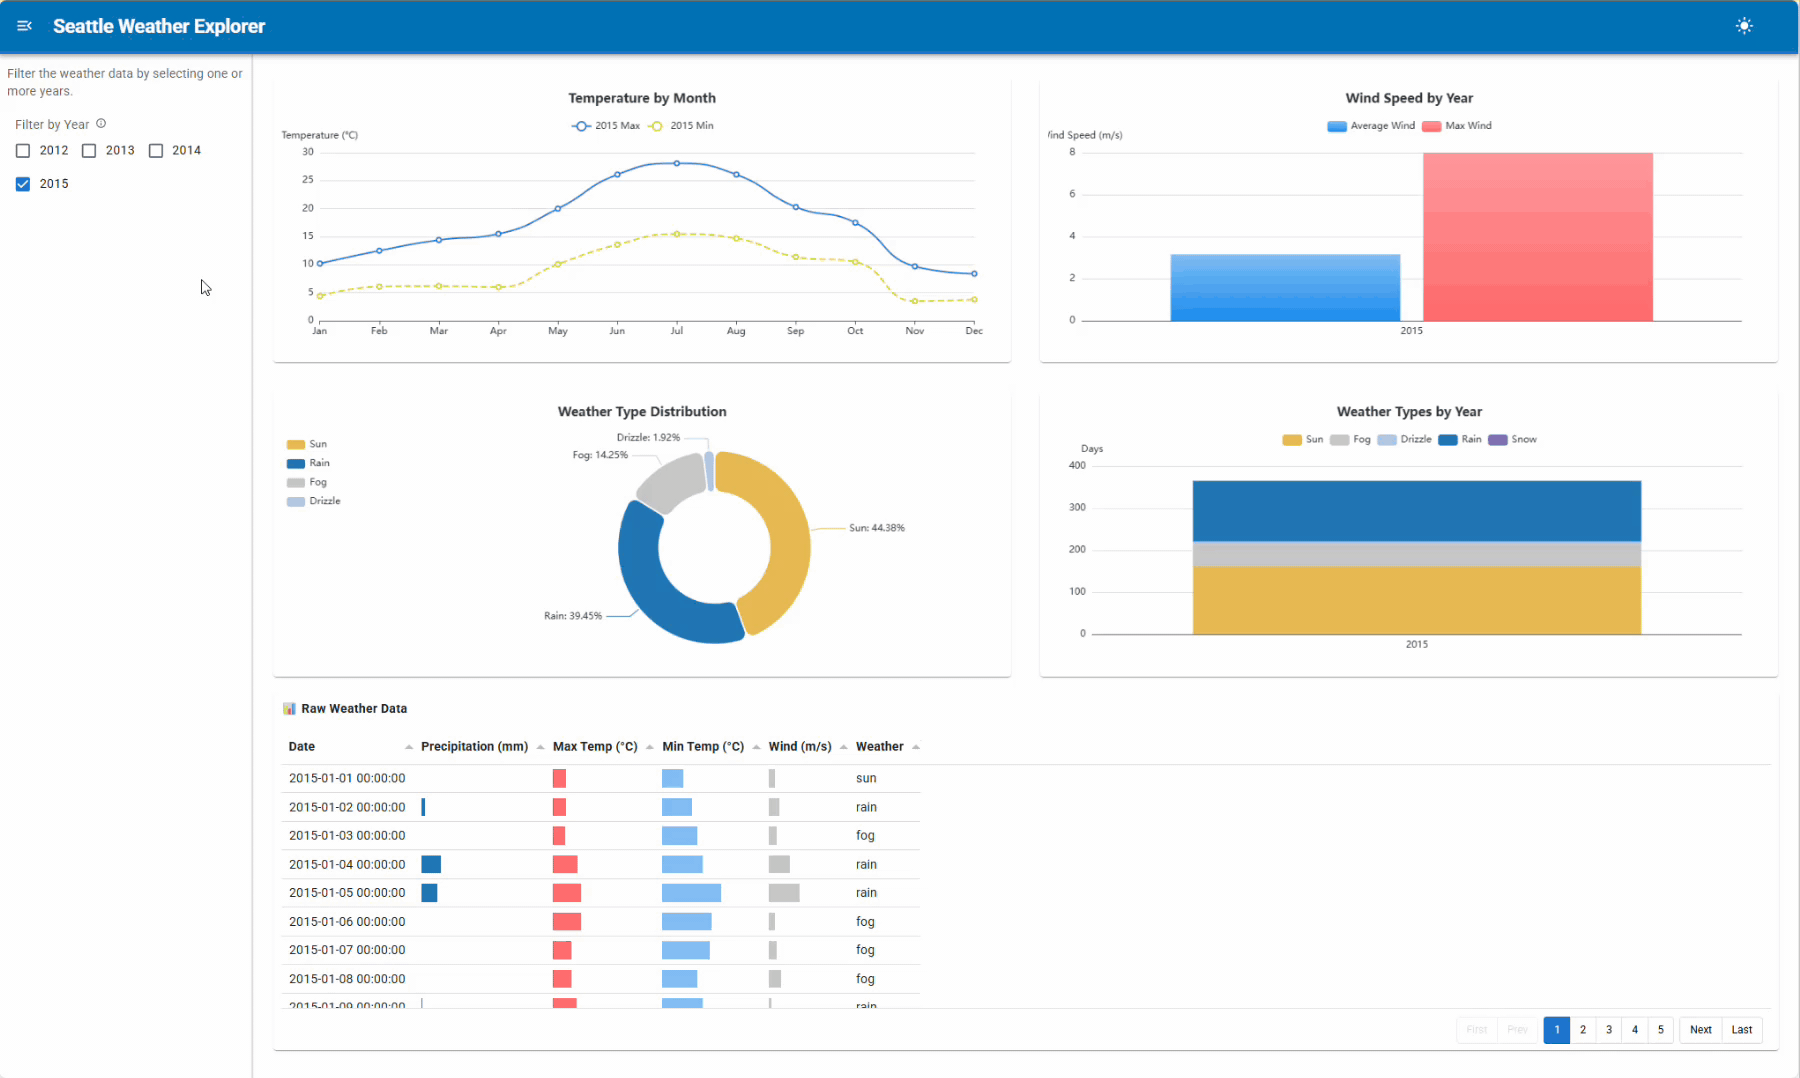Toggle light/dark theme sun icon

tap(1744, 26)
